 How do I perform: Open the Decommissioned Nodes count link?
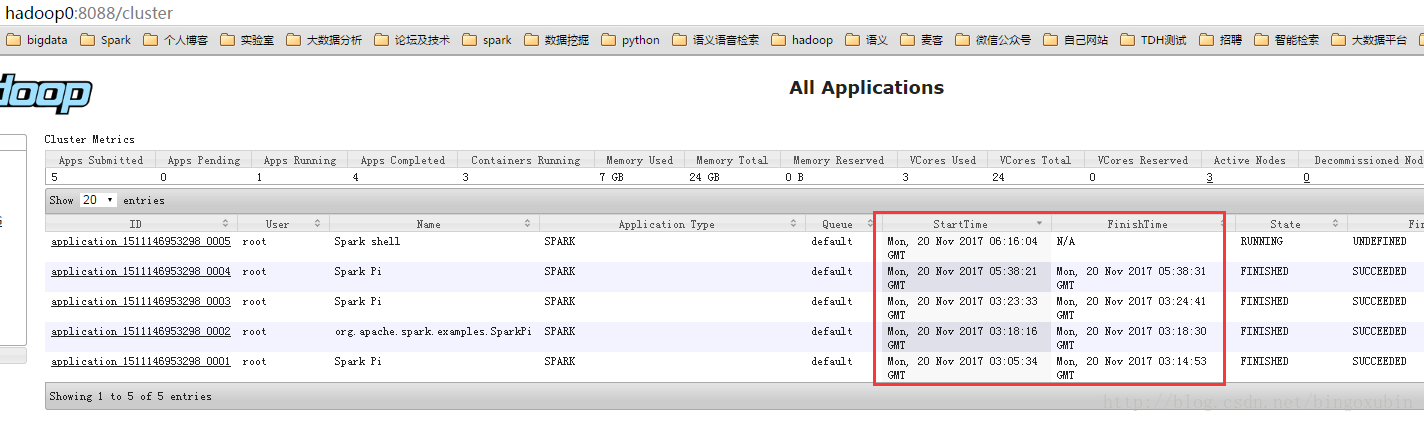(1306, 177)
